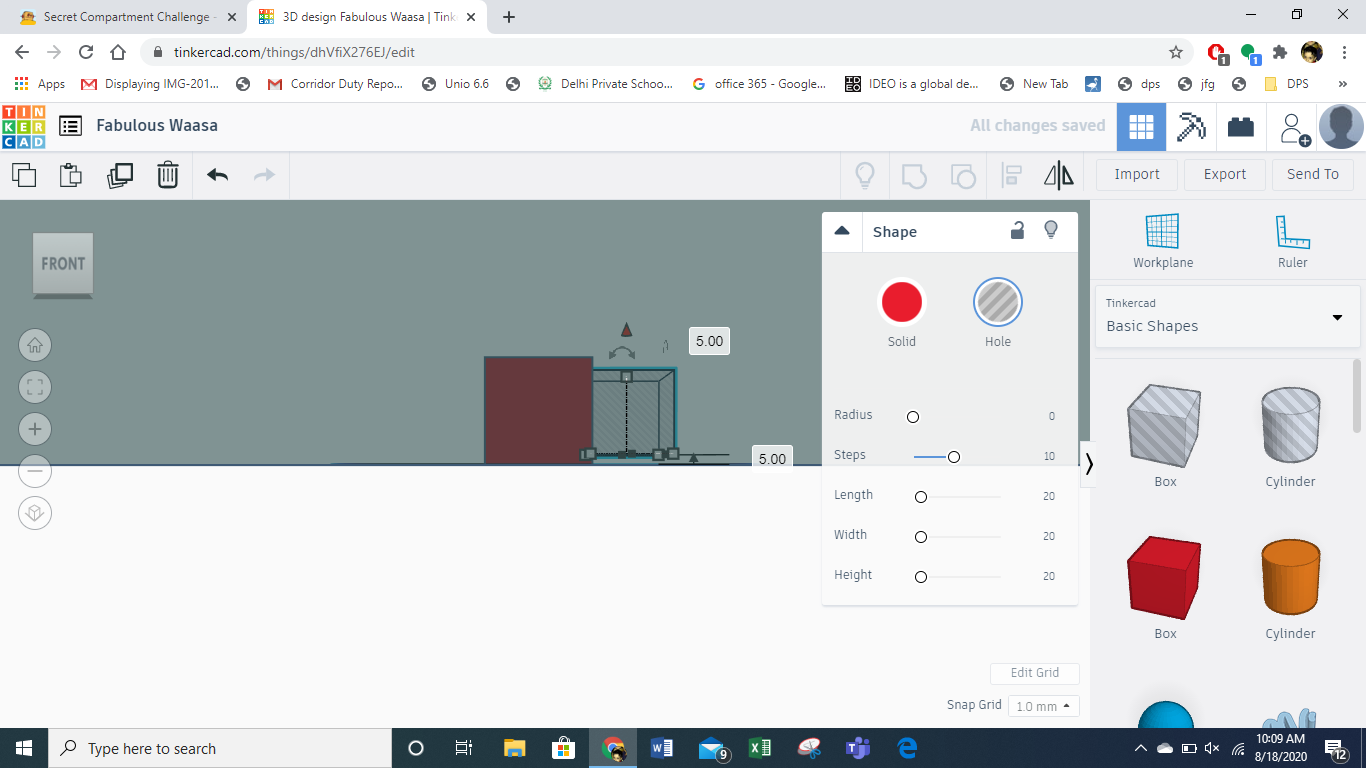Select the Ruler tool
Screen dimensions: 1366x768
1292,242
